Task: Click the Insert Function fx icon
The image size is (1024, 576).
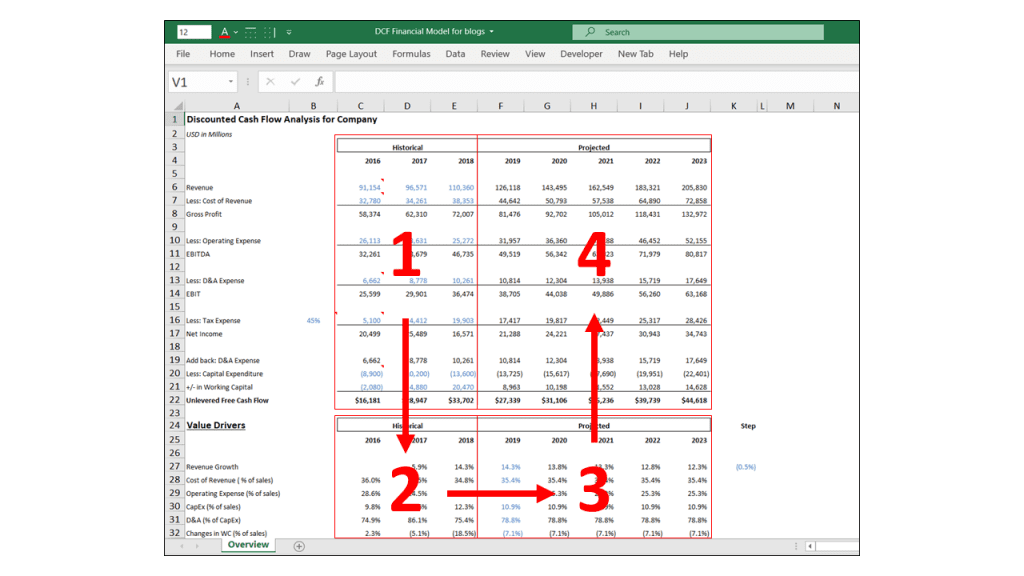Action: 319,82
